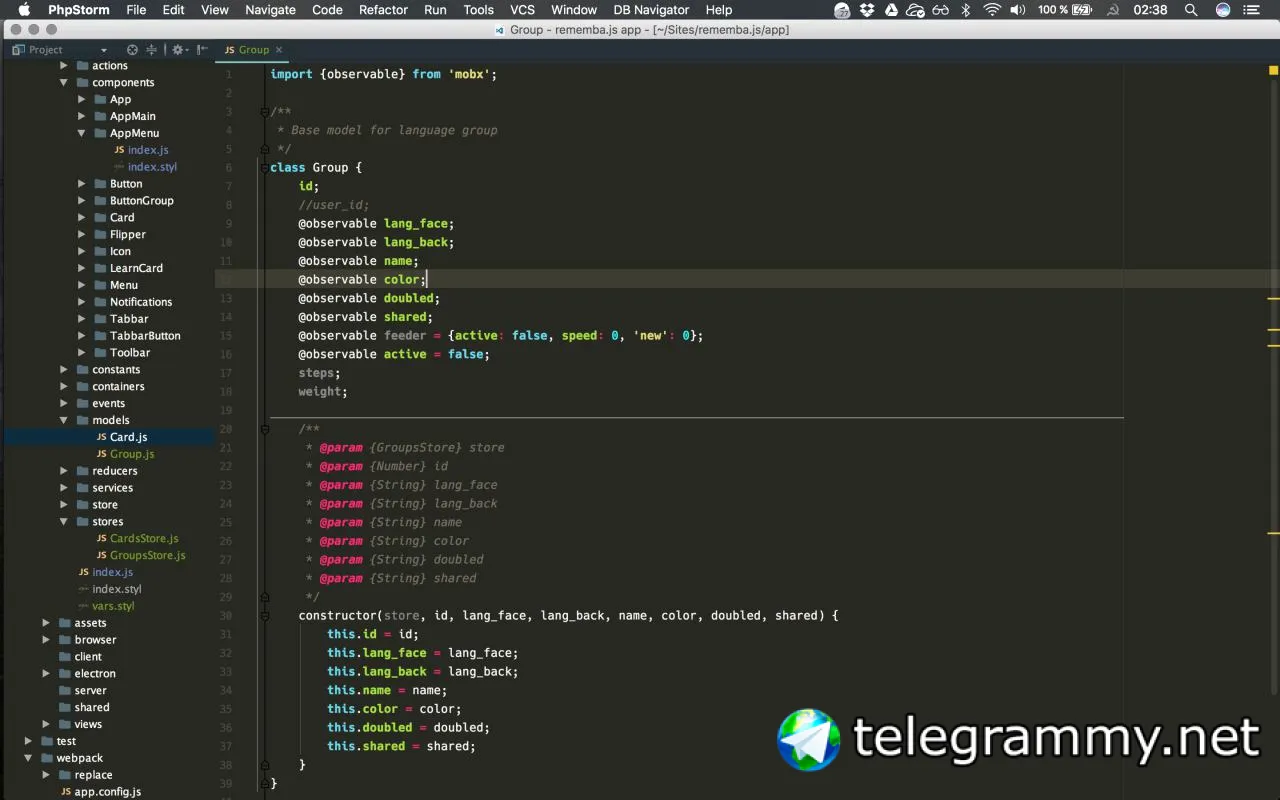Collapse the models folder
The width and height of the screenshot is (1280, 800).
[64, 420]
